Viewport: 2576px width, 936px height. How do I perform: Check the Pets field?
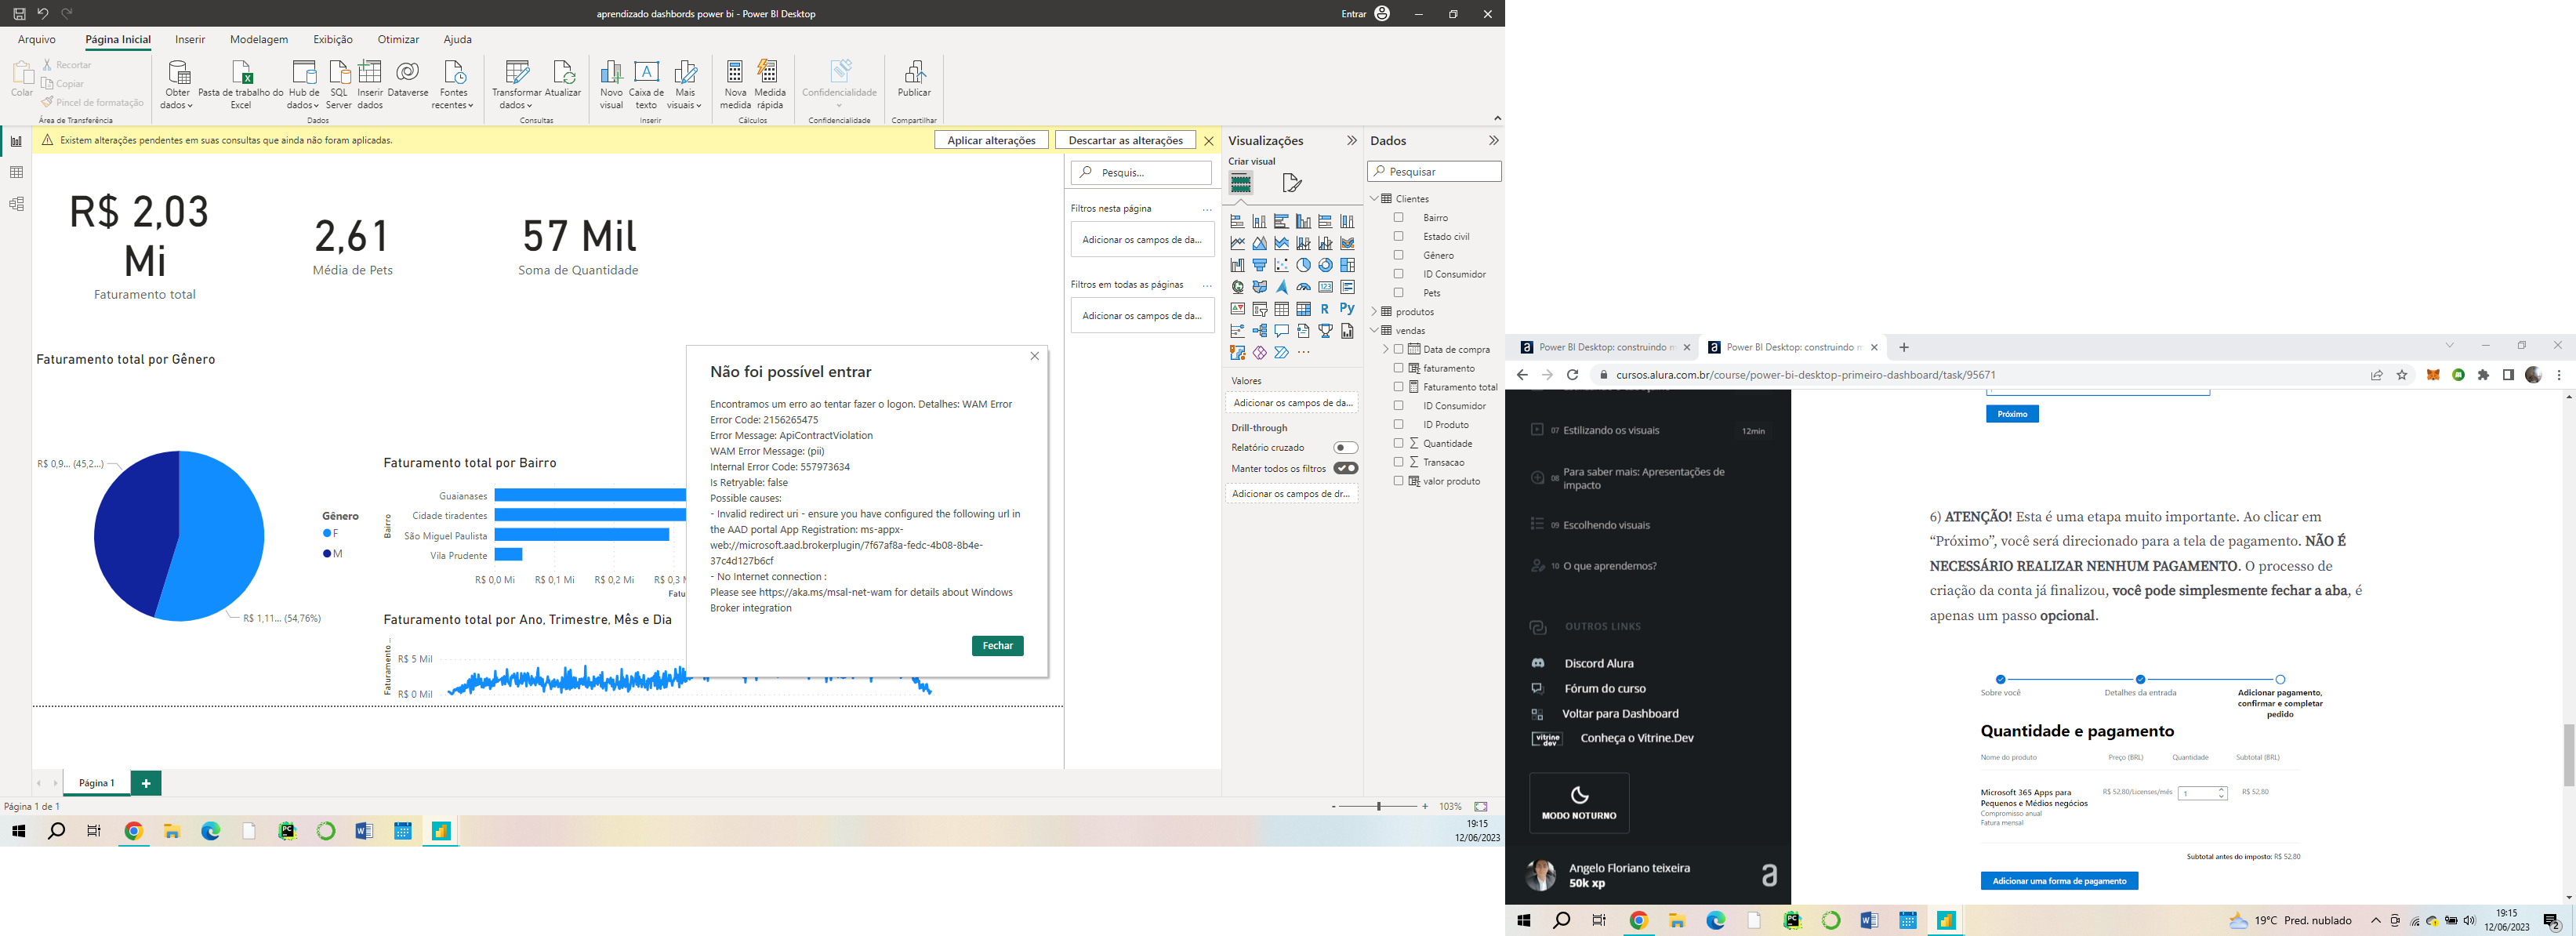coord(1399,292)
